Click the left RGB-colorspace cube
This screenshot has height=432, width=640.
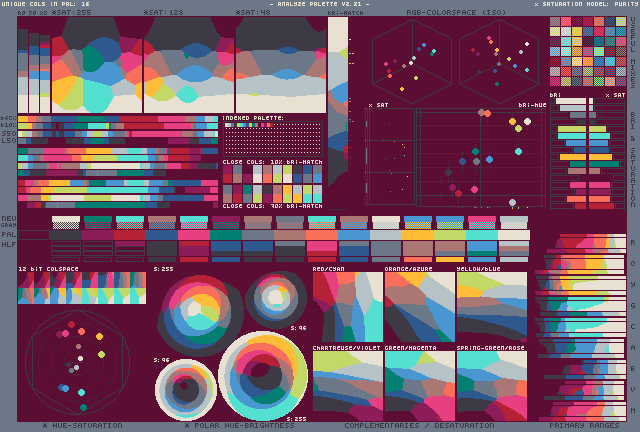pos(412,61)
